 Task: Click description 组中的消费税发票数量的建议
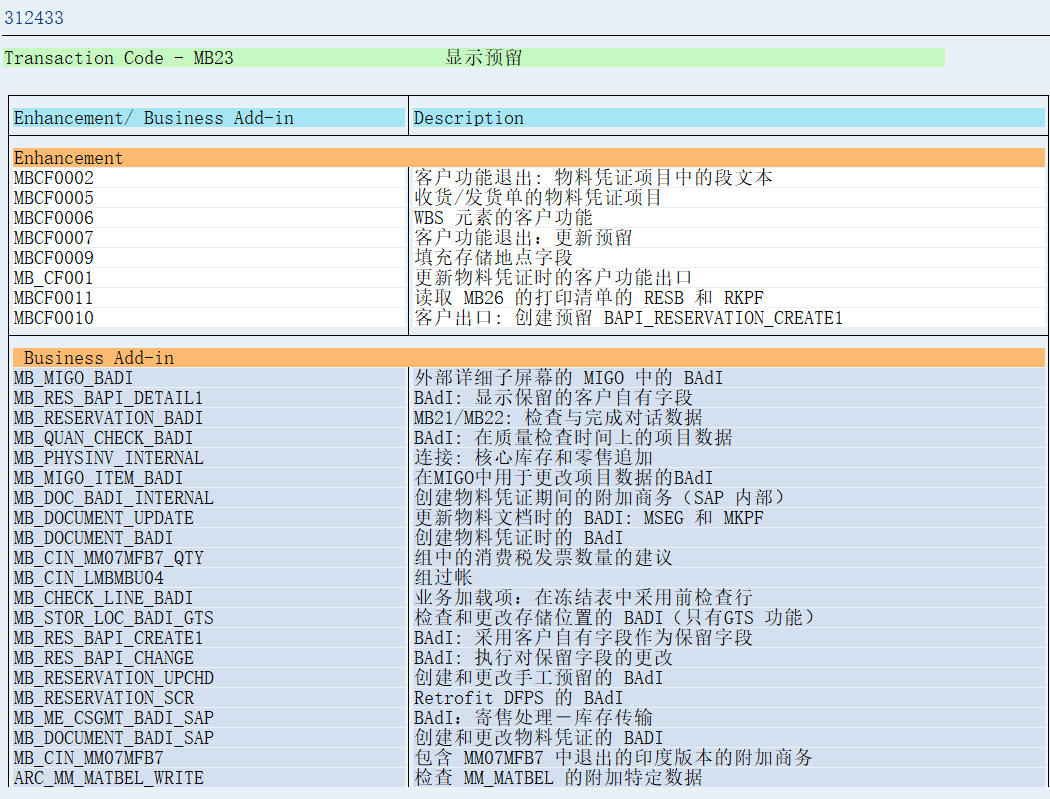[x=543, y=558]
